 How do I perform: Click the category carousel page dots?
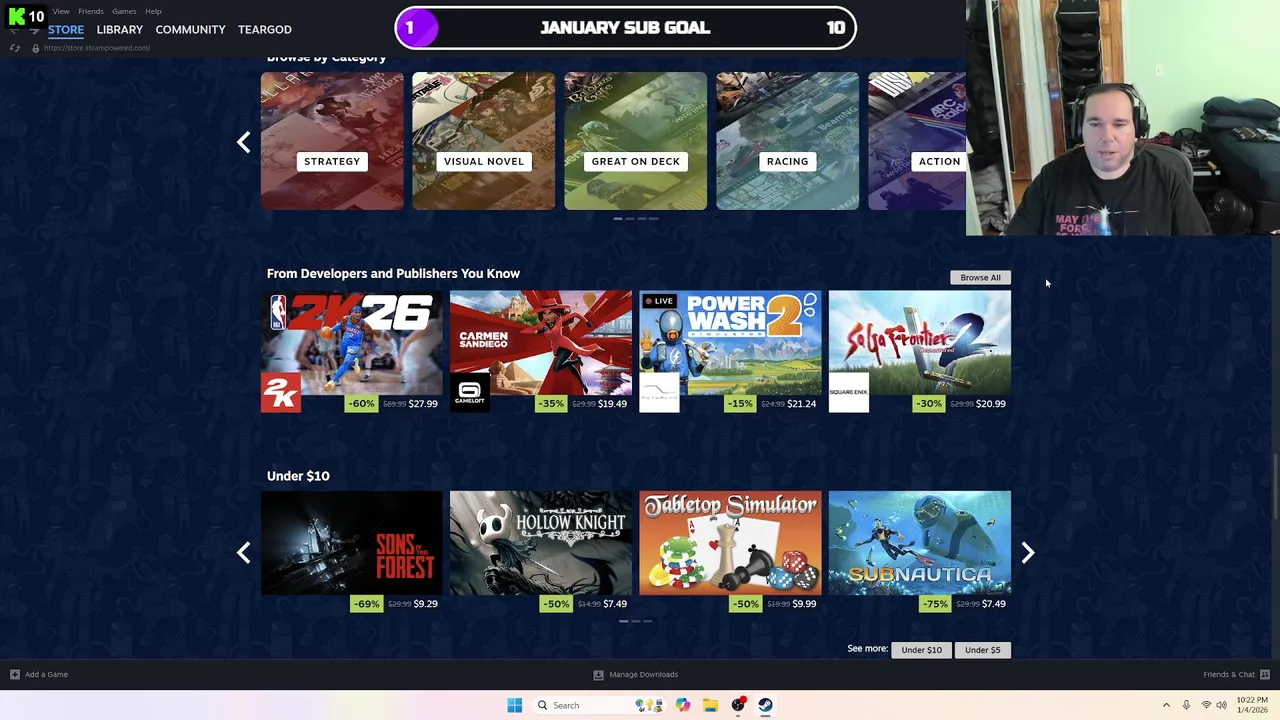click(635, 218)
